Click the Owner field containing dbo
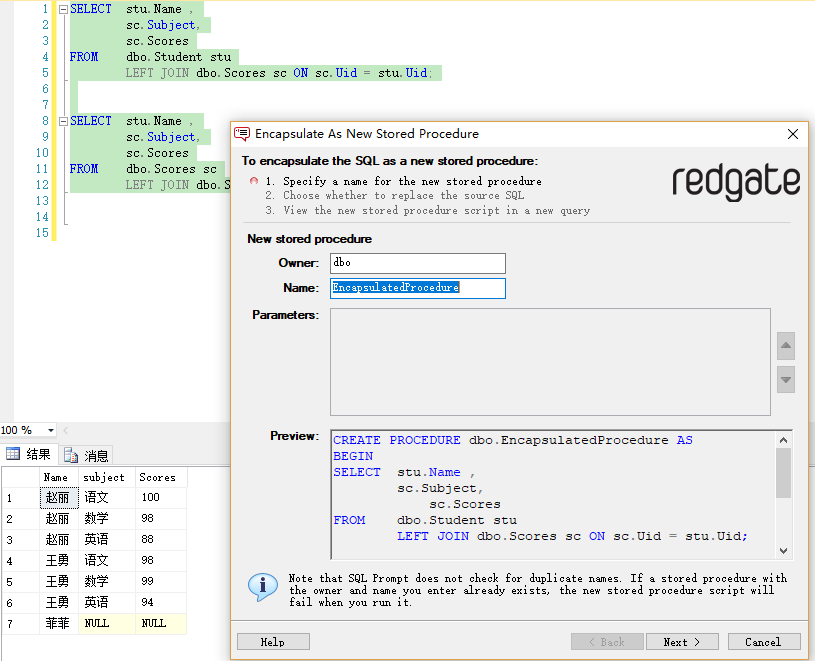 click(x=417, y=263)
